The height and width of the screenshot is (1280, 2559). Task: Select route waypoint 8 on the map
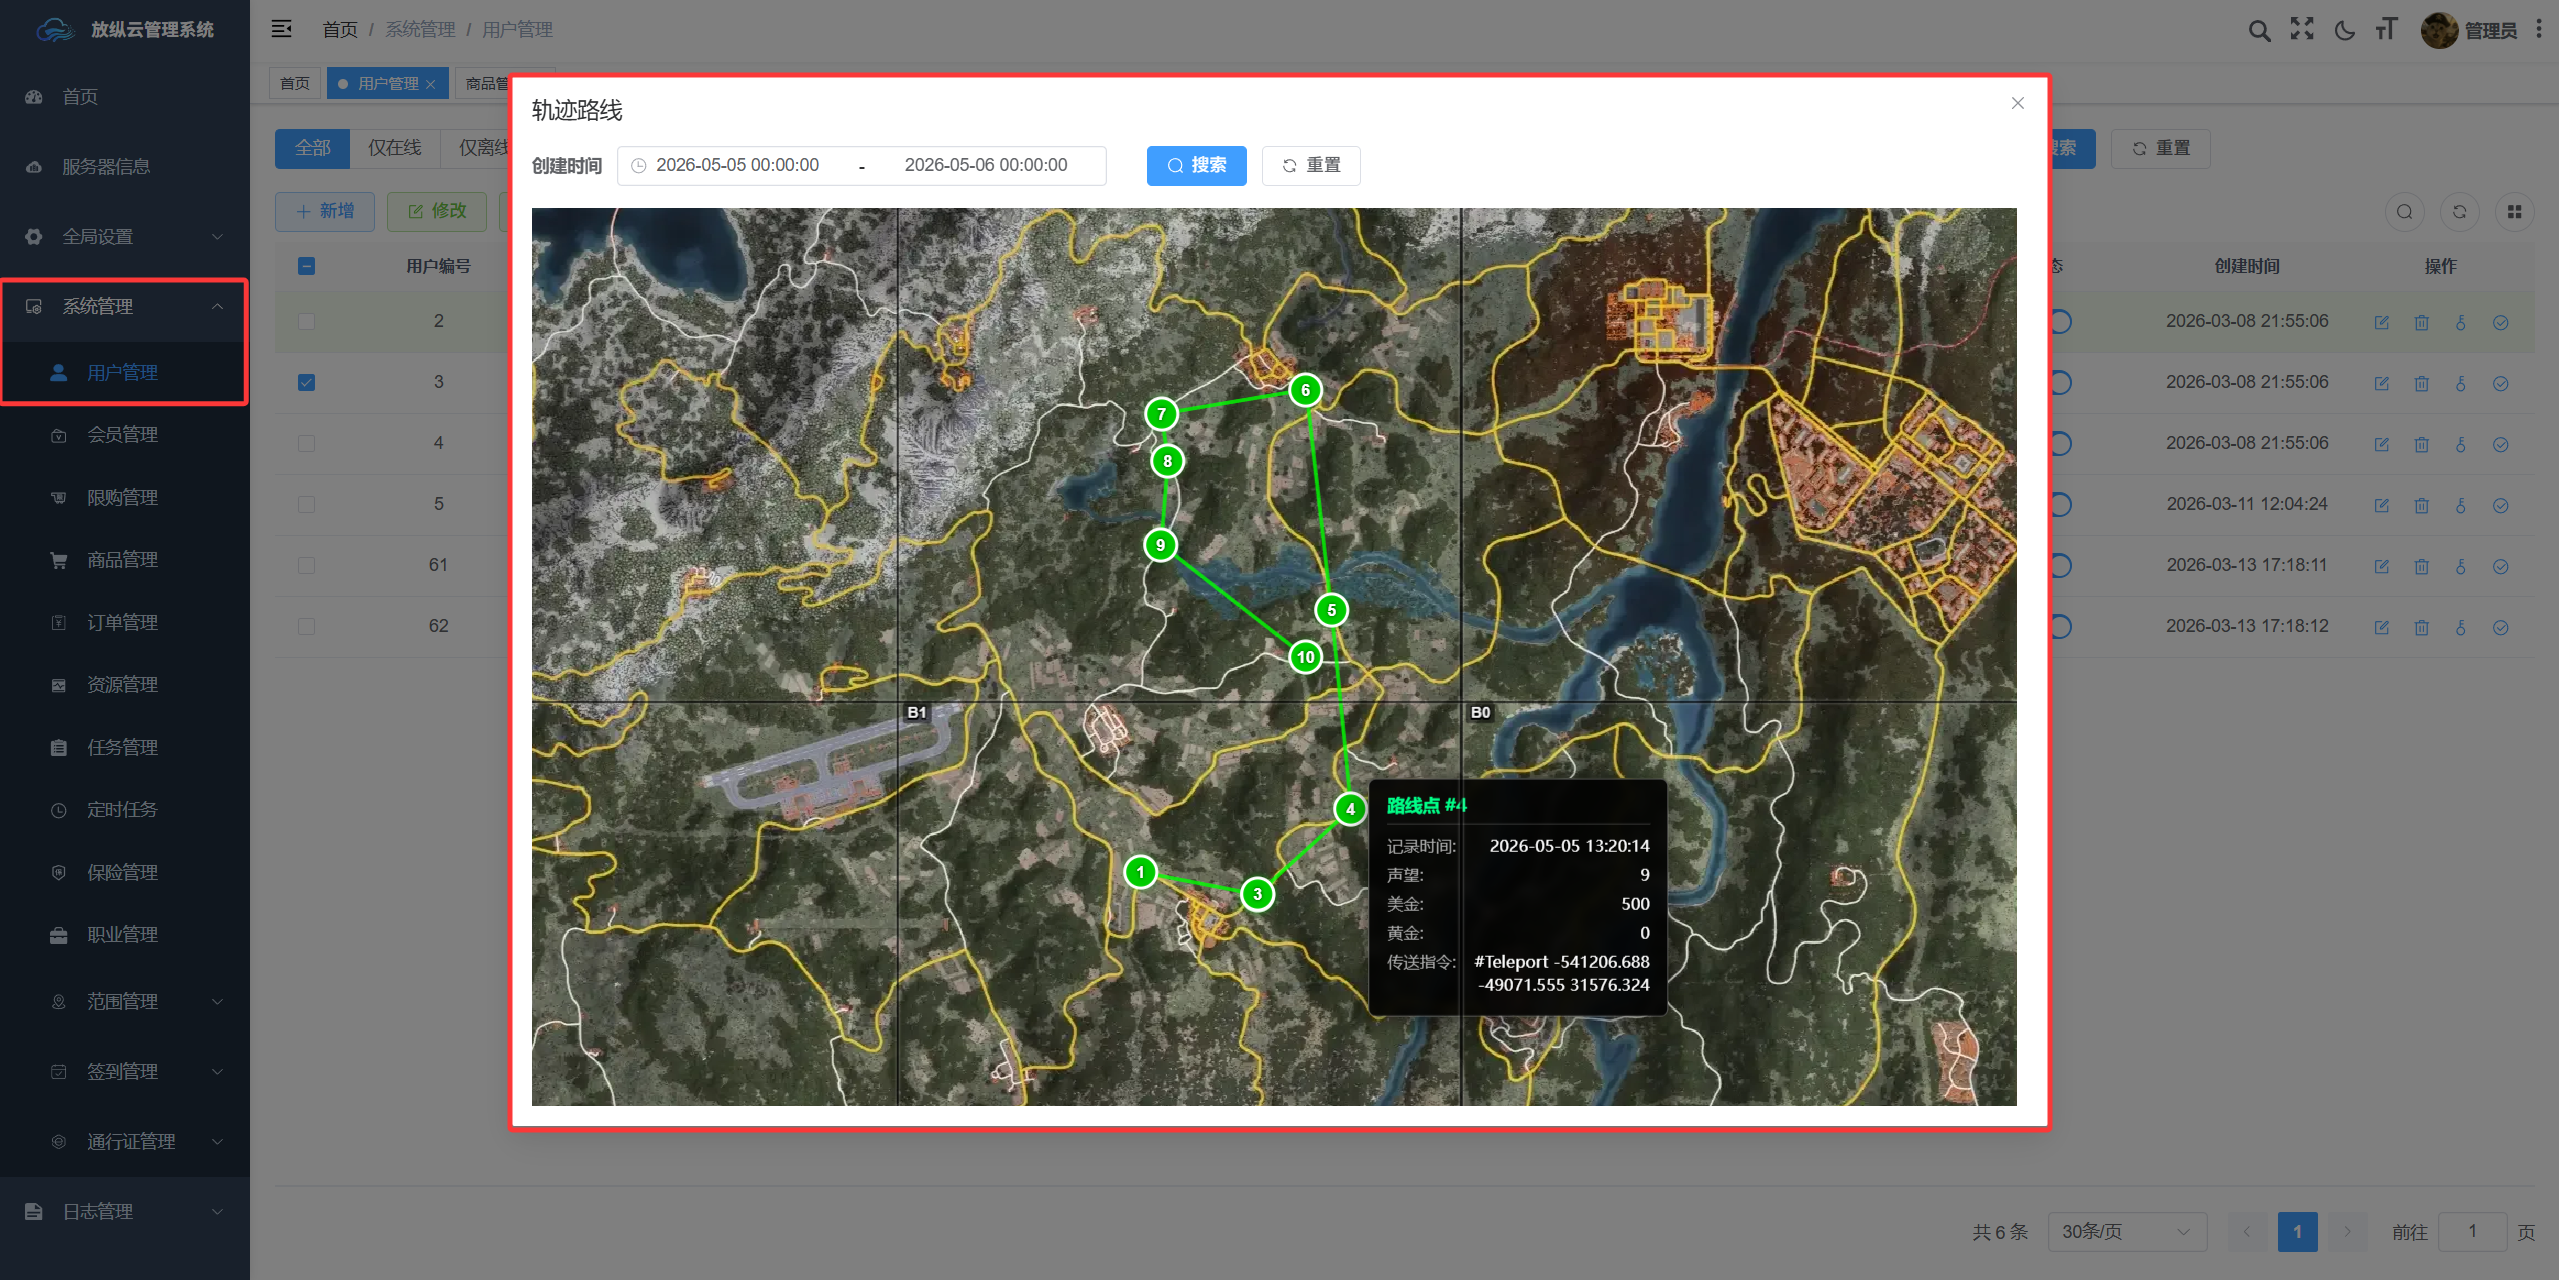pos(1167,461)
